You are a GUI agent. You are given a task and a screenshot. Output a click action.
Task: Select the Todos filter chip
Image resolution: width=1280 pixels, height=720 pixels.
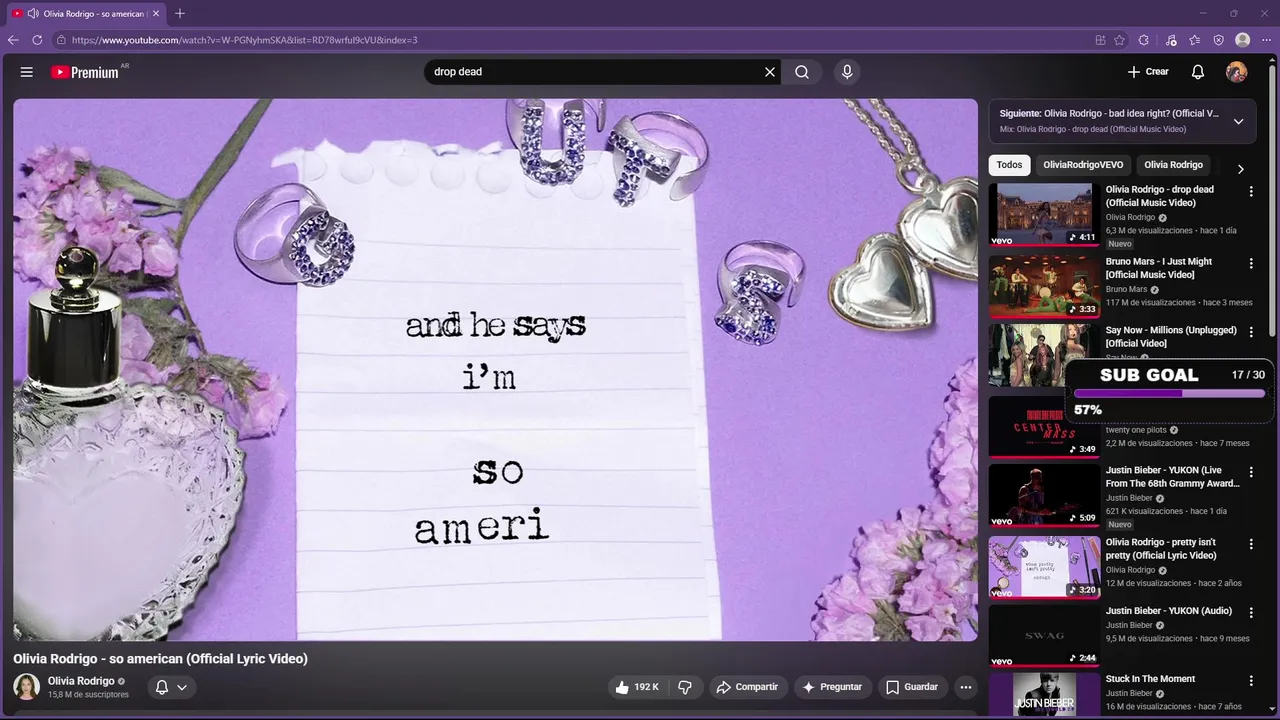[x=1009, y=165]
